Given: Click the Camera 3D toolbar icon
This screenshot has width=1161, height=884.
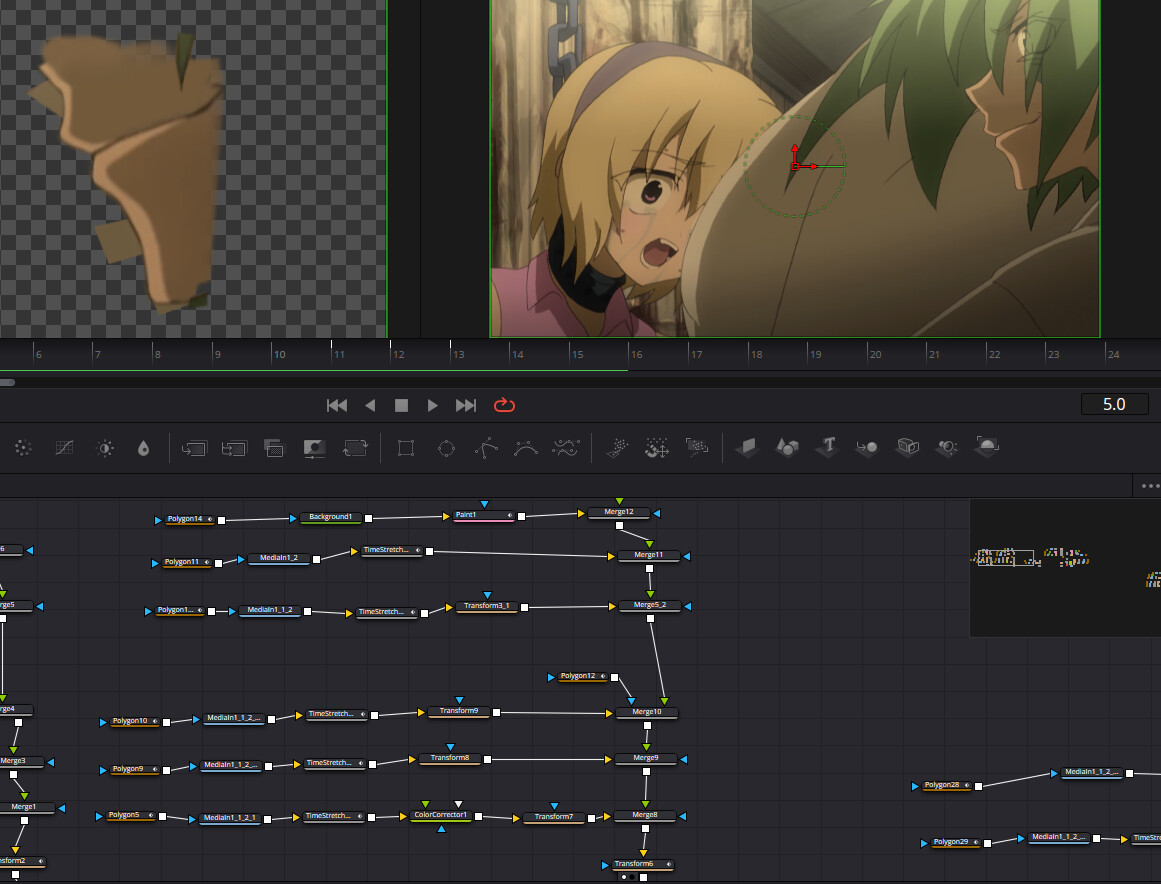Looking at the screenshot, I should 947,447.
